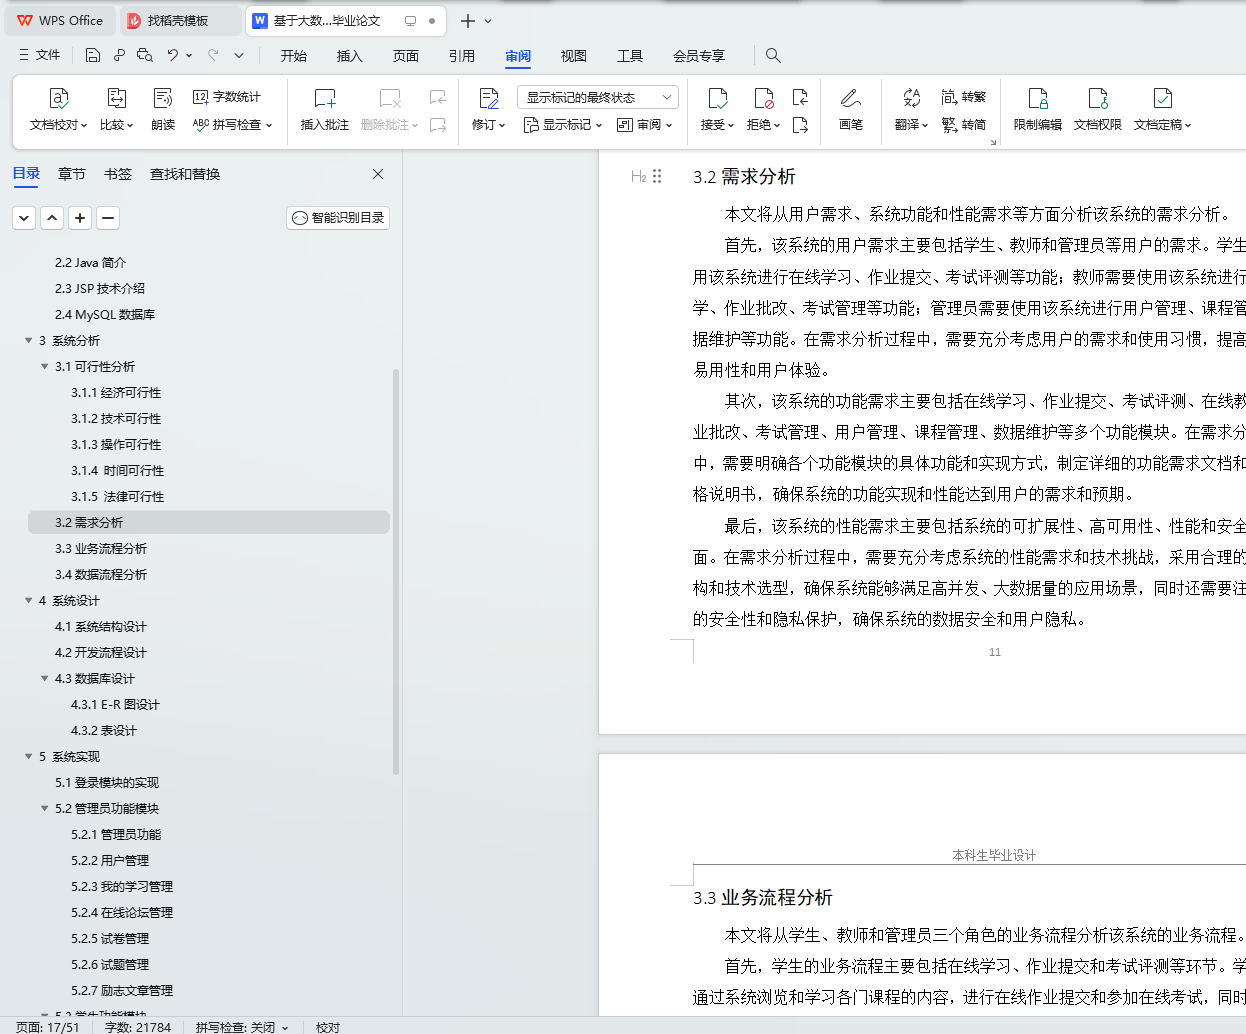The image size is (1246, 1034).
Task: Toggle 拼写检查: 关闭 in status bar
Action: pyautogui.click(x=241, y=1027)
